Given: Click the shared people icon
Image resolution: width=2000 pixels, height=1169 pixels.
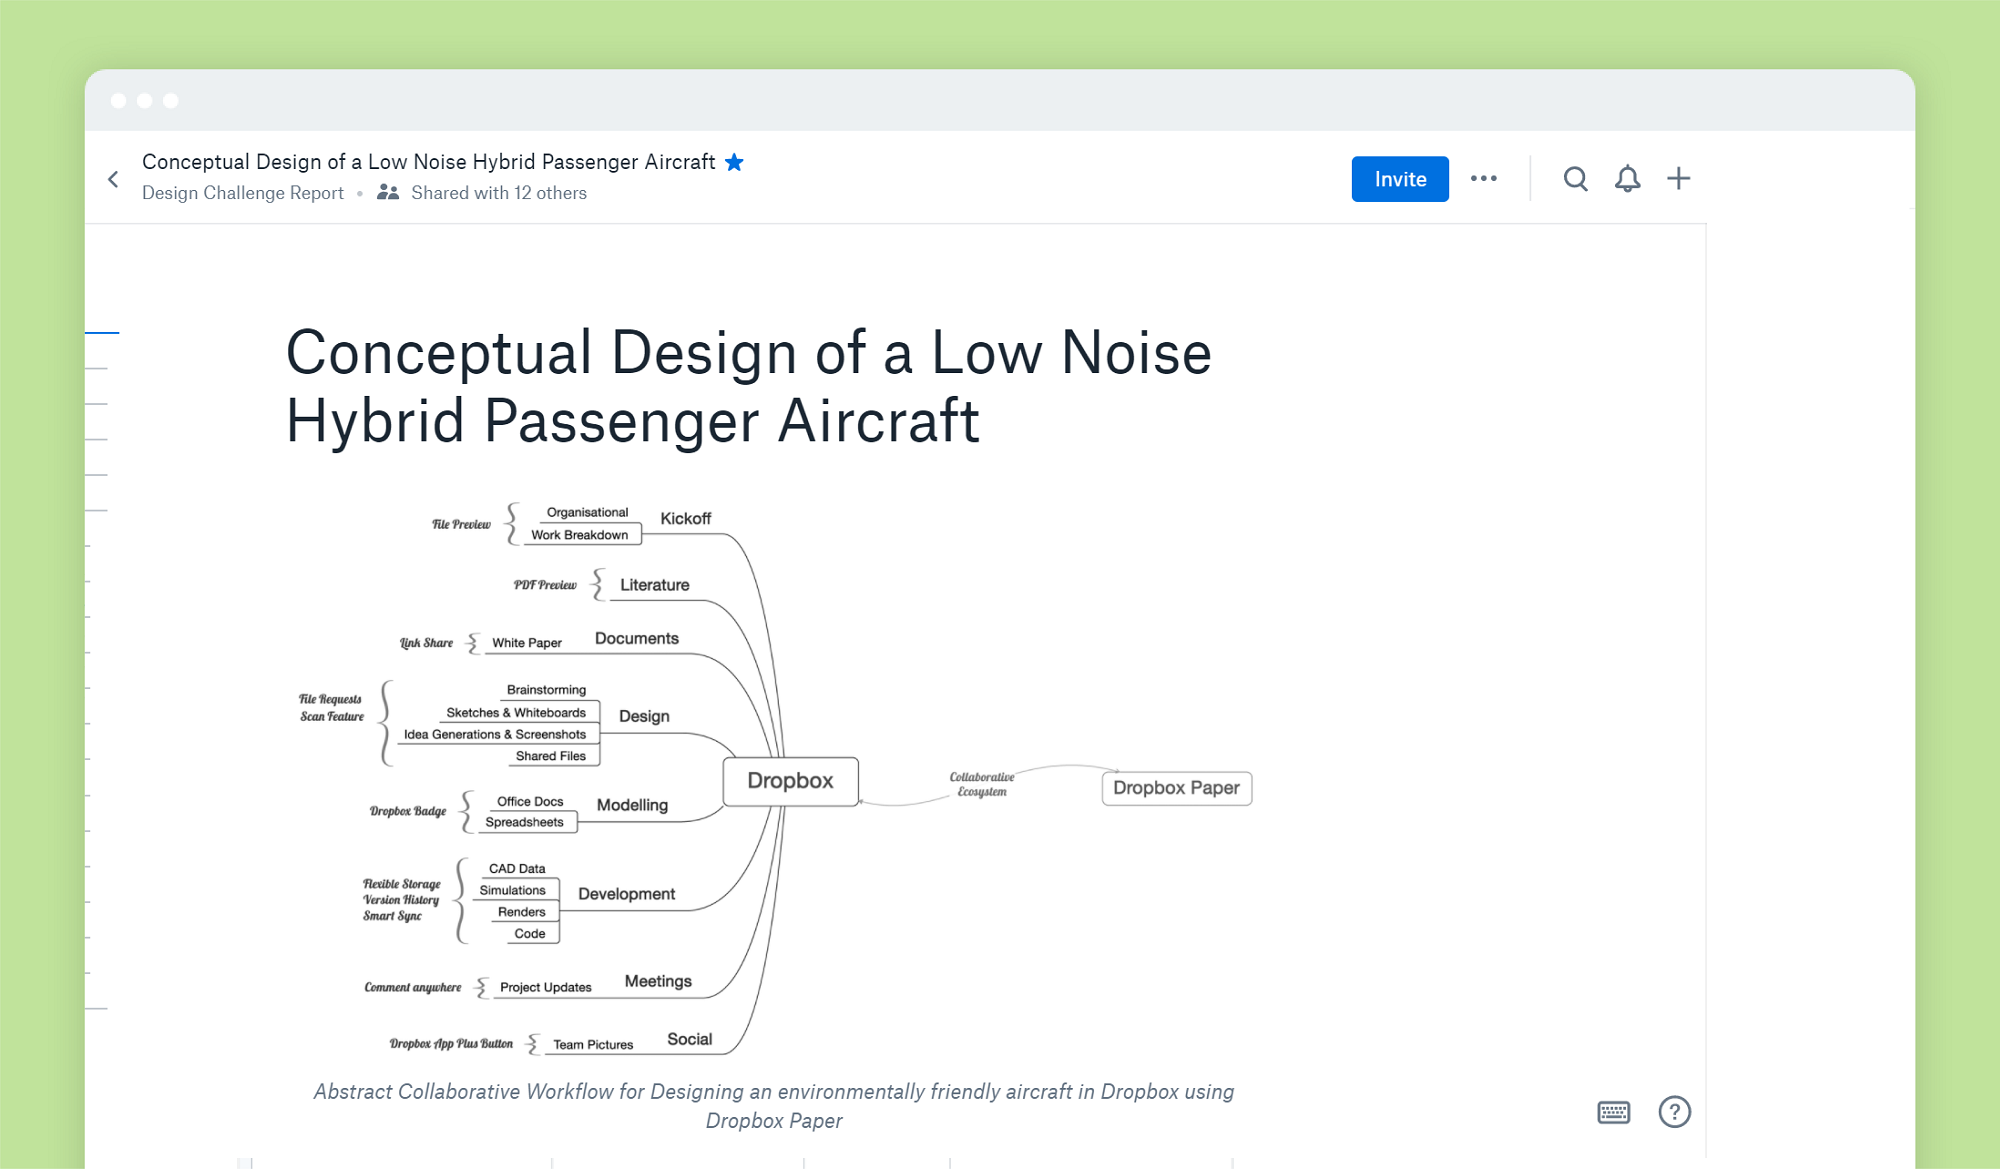Looking at the screenshot, I should tap(388, 192).
